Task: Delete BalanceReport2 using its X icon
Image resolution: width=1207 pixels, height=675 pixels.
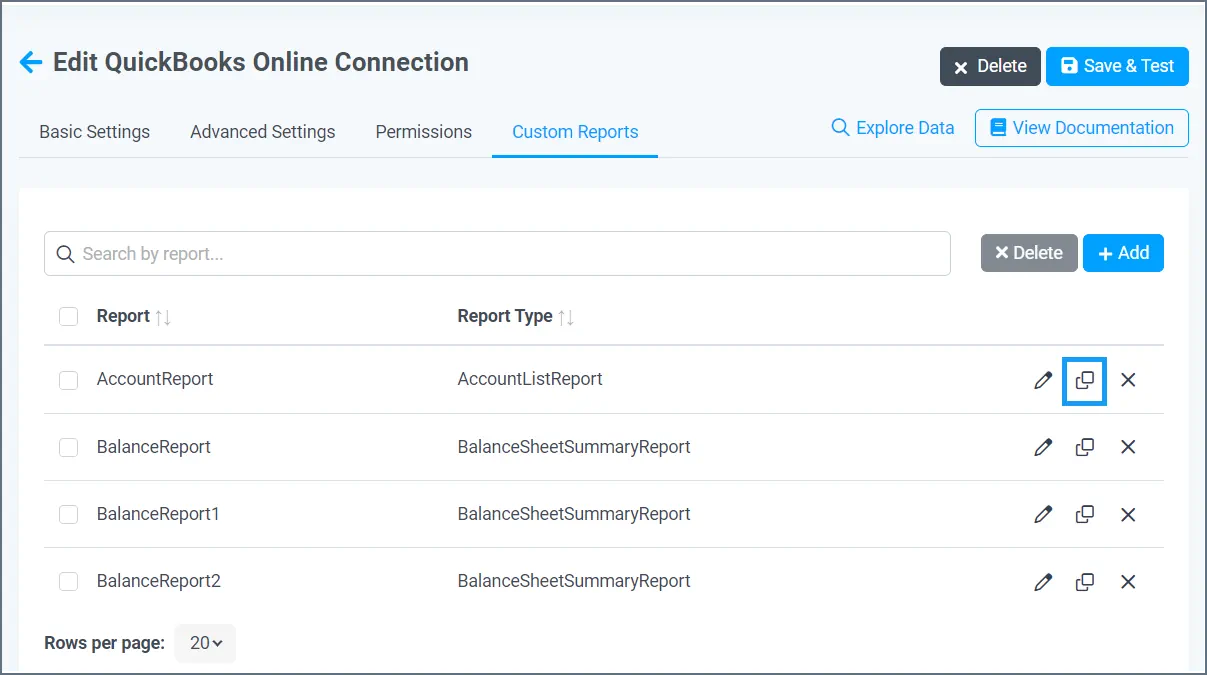Action: pyautogui.click(x=1128, y=581)
